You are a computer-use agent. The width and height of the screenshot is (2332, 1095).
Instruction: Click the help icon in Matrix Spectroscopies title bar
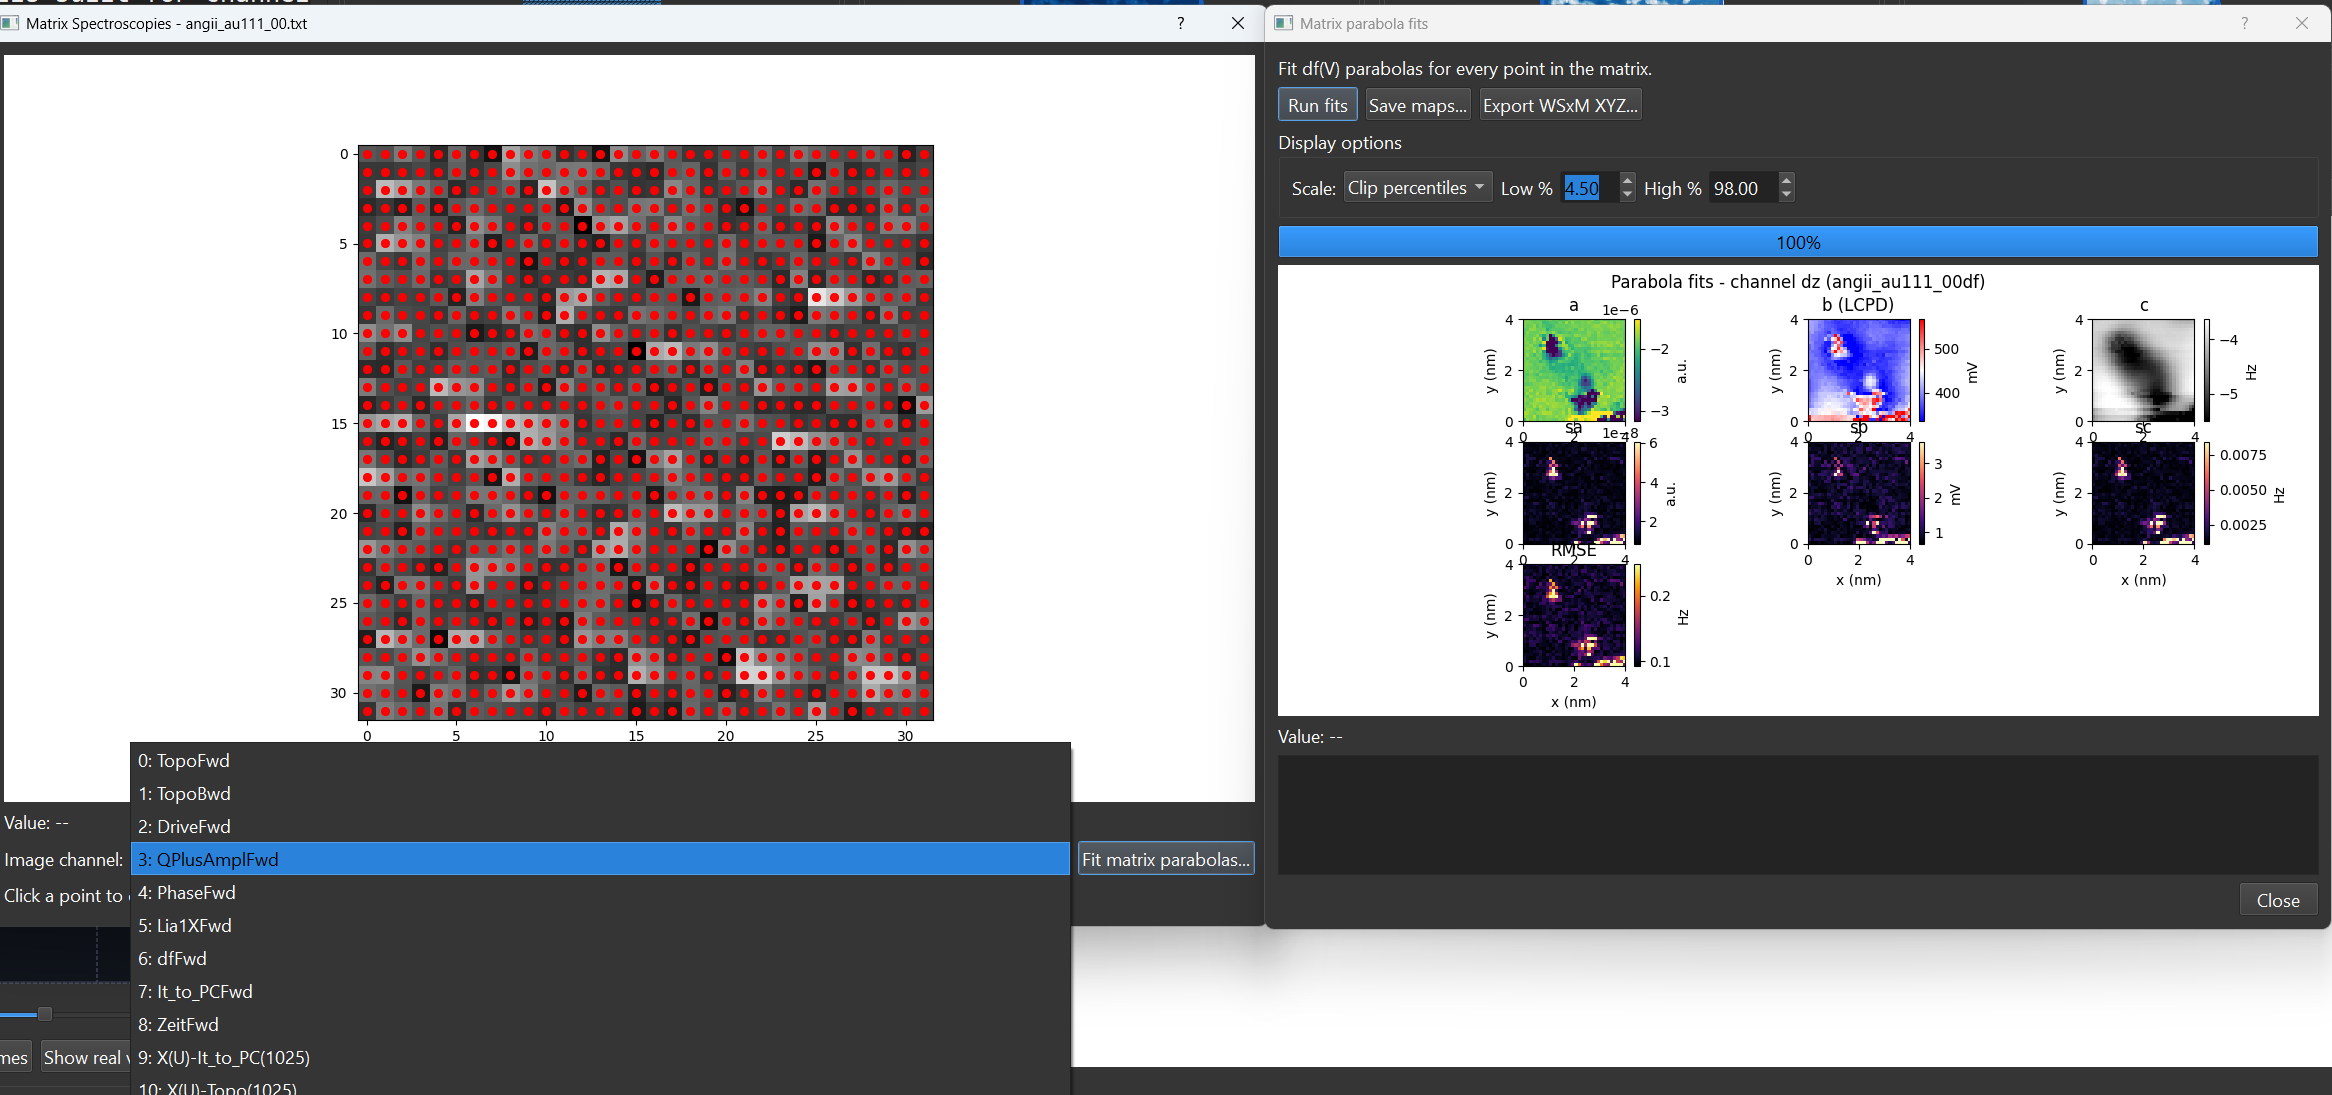click(x=1180, y=23)
